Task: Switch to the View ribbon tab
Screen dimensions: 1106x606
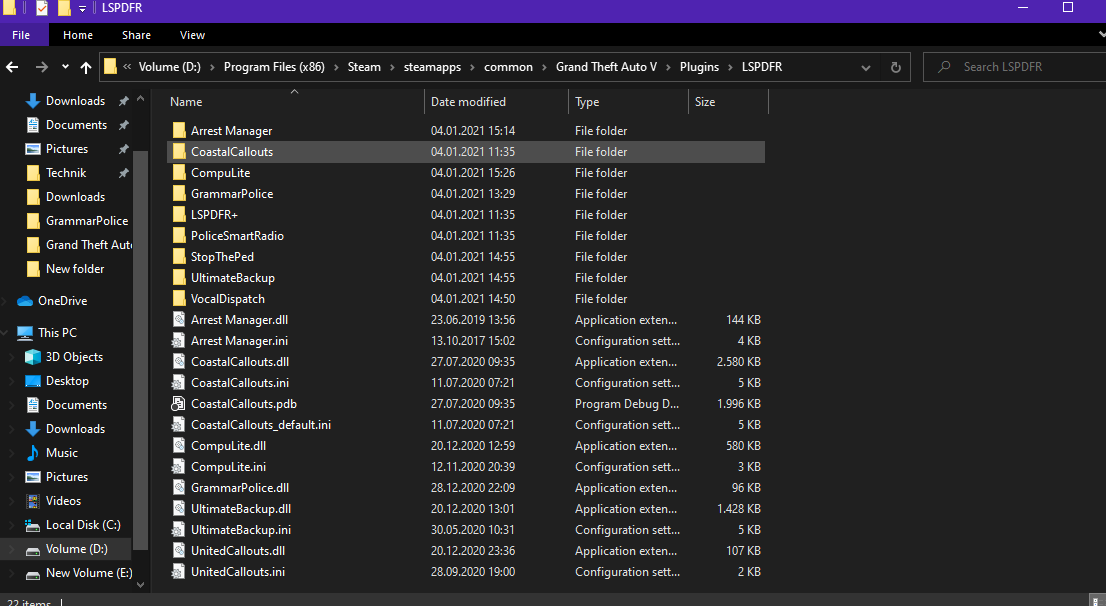Action: (x=192, y=35)
